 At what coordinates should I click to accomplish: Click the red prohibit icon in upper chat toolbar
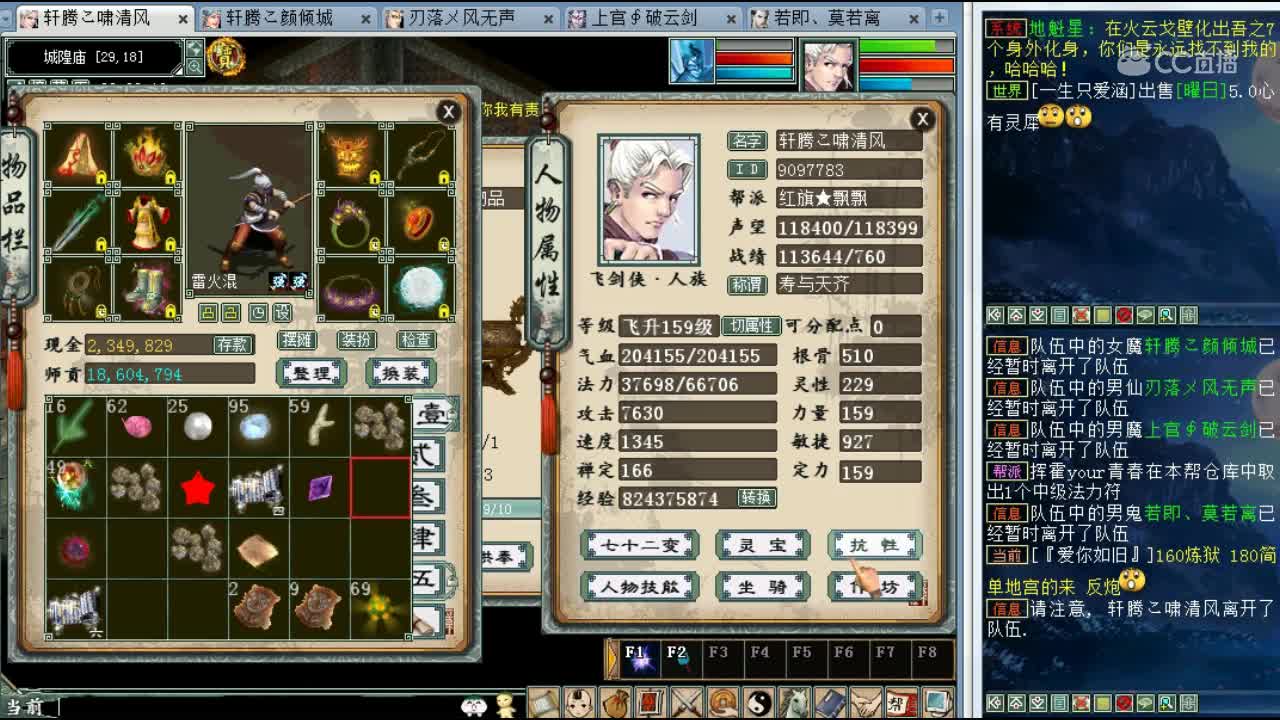[x=1124, y=315]
